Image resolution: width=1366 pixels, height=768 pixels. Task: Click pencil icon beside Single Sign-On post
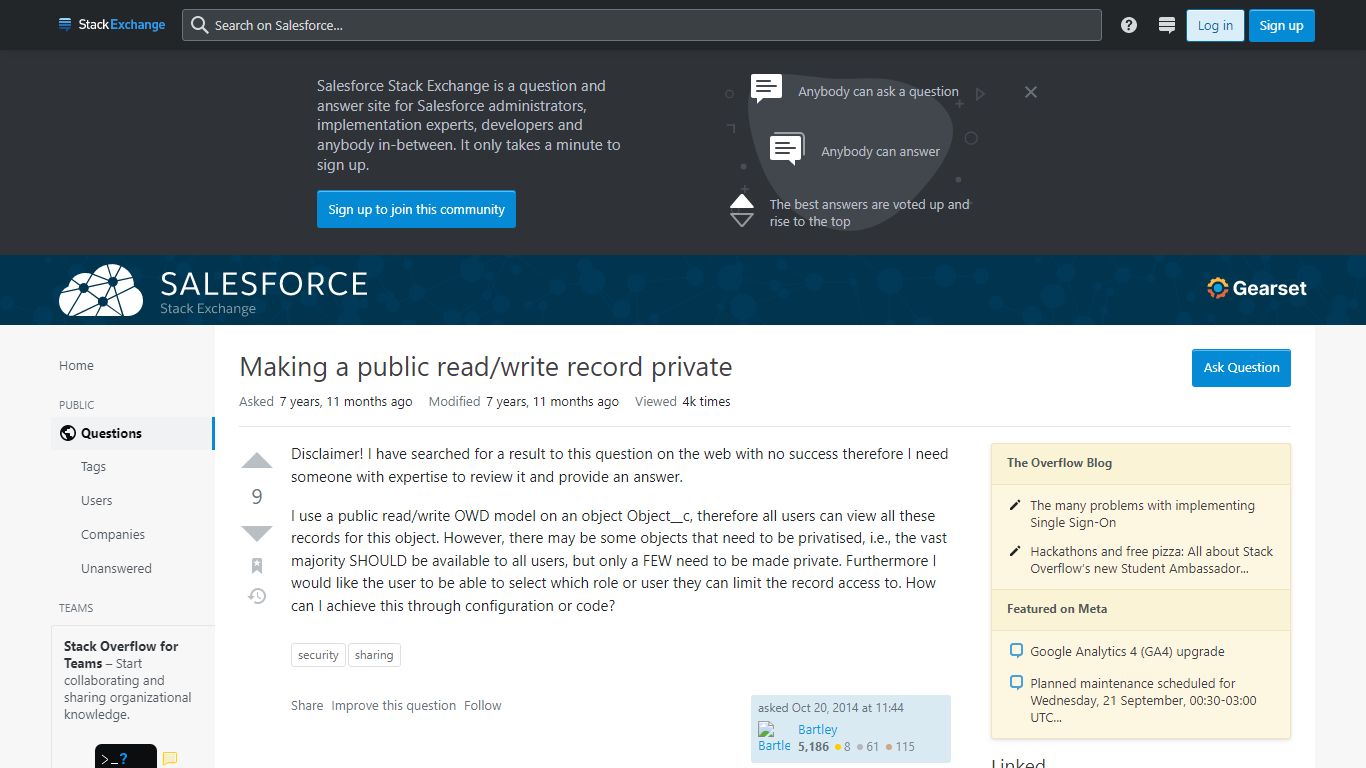coord(1016,506)
